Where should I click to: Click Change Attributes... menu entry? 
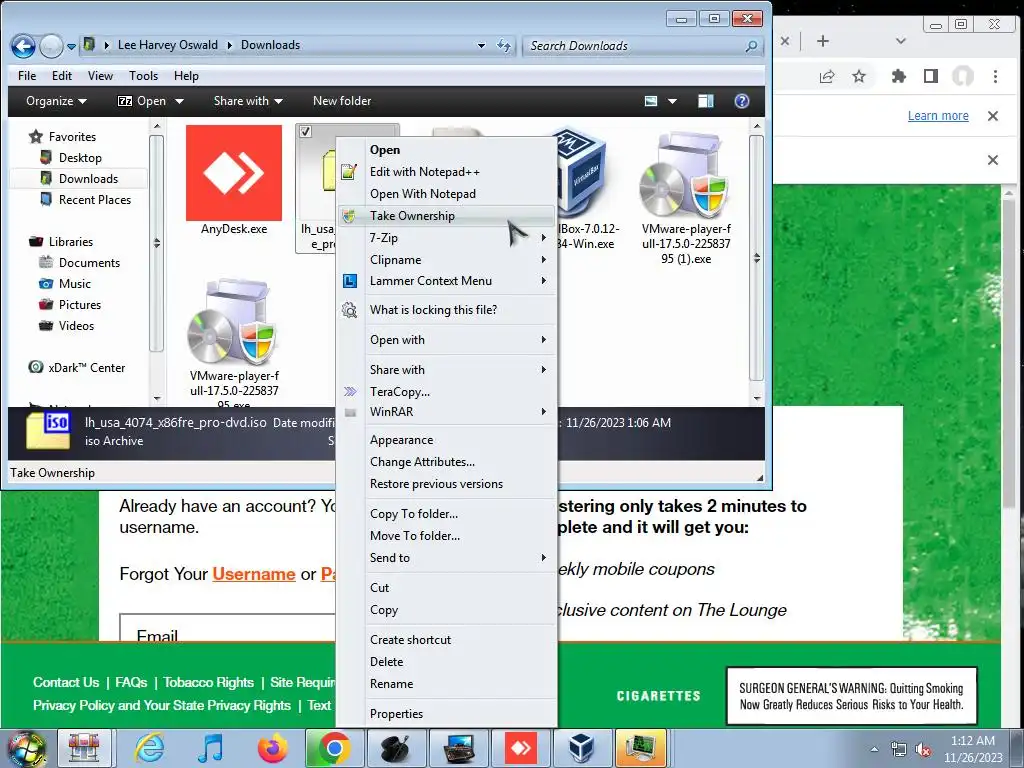[x=447, y=462]
